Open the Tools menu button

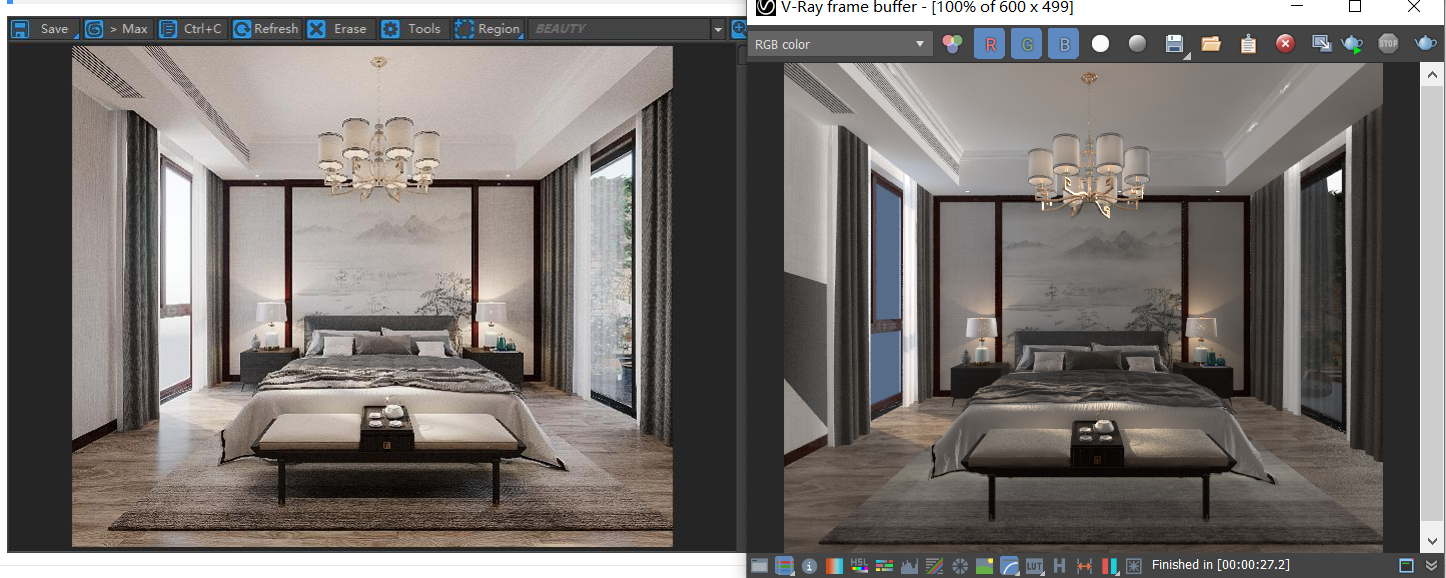tap(412, 29)
